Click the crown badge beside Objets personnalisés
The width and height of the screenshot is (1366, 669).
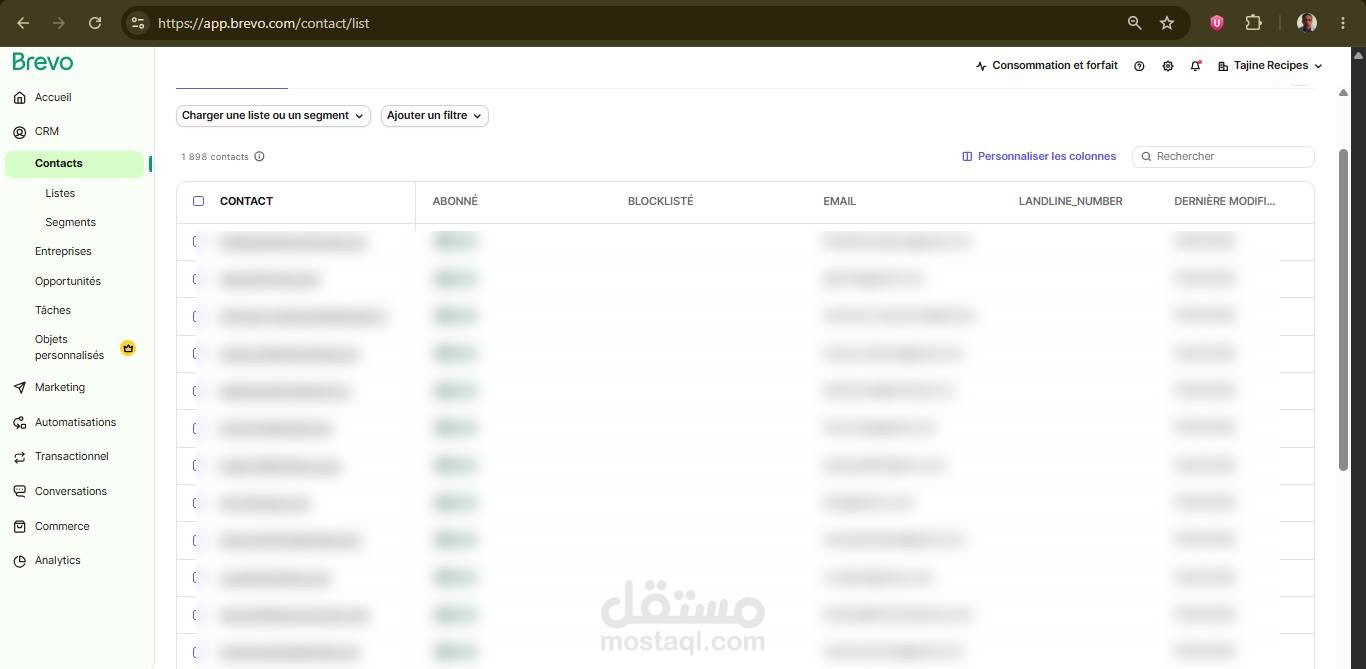pos(128,348)
